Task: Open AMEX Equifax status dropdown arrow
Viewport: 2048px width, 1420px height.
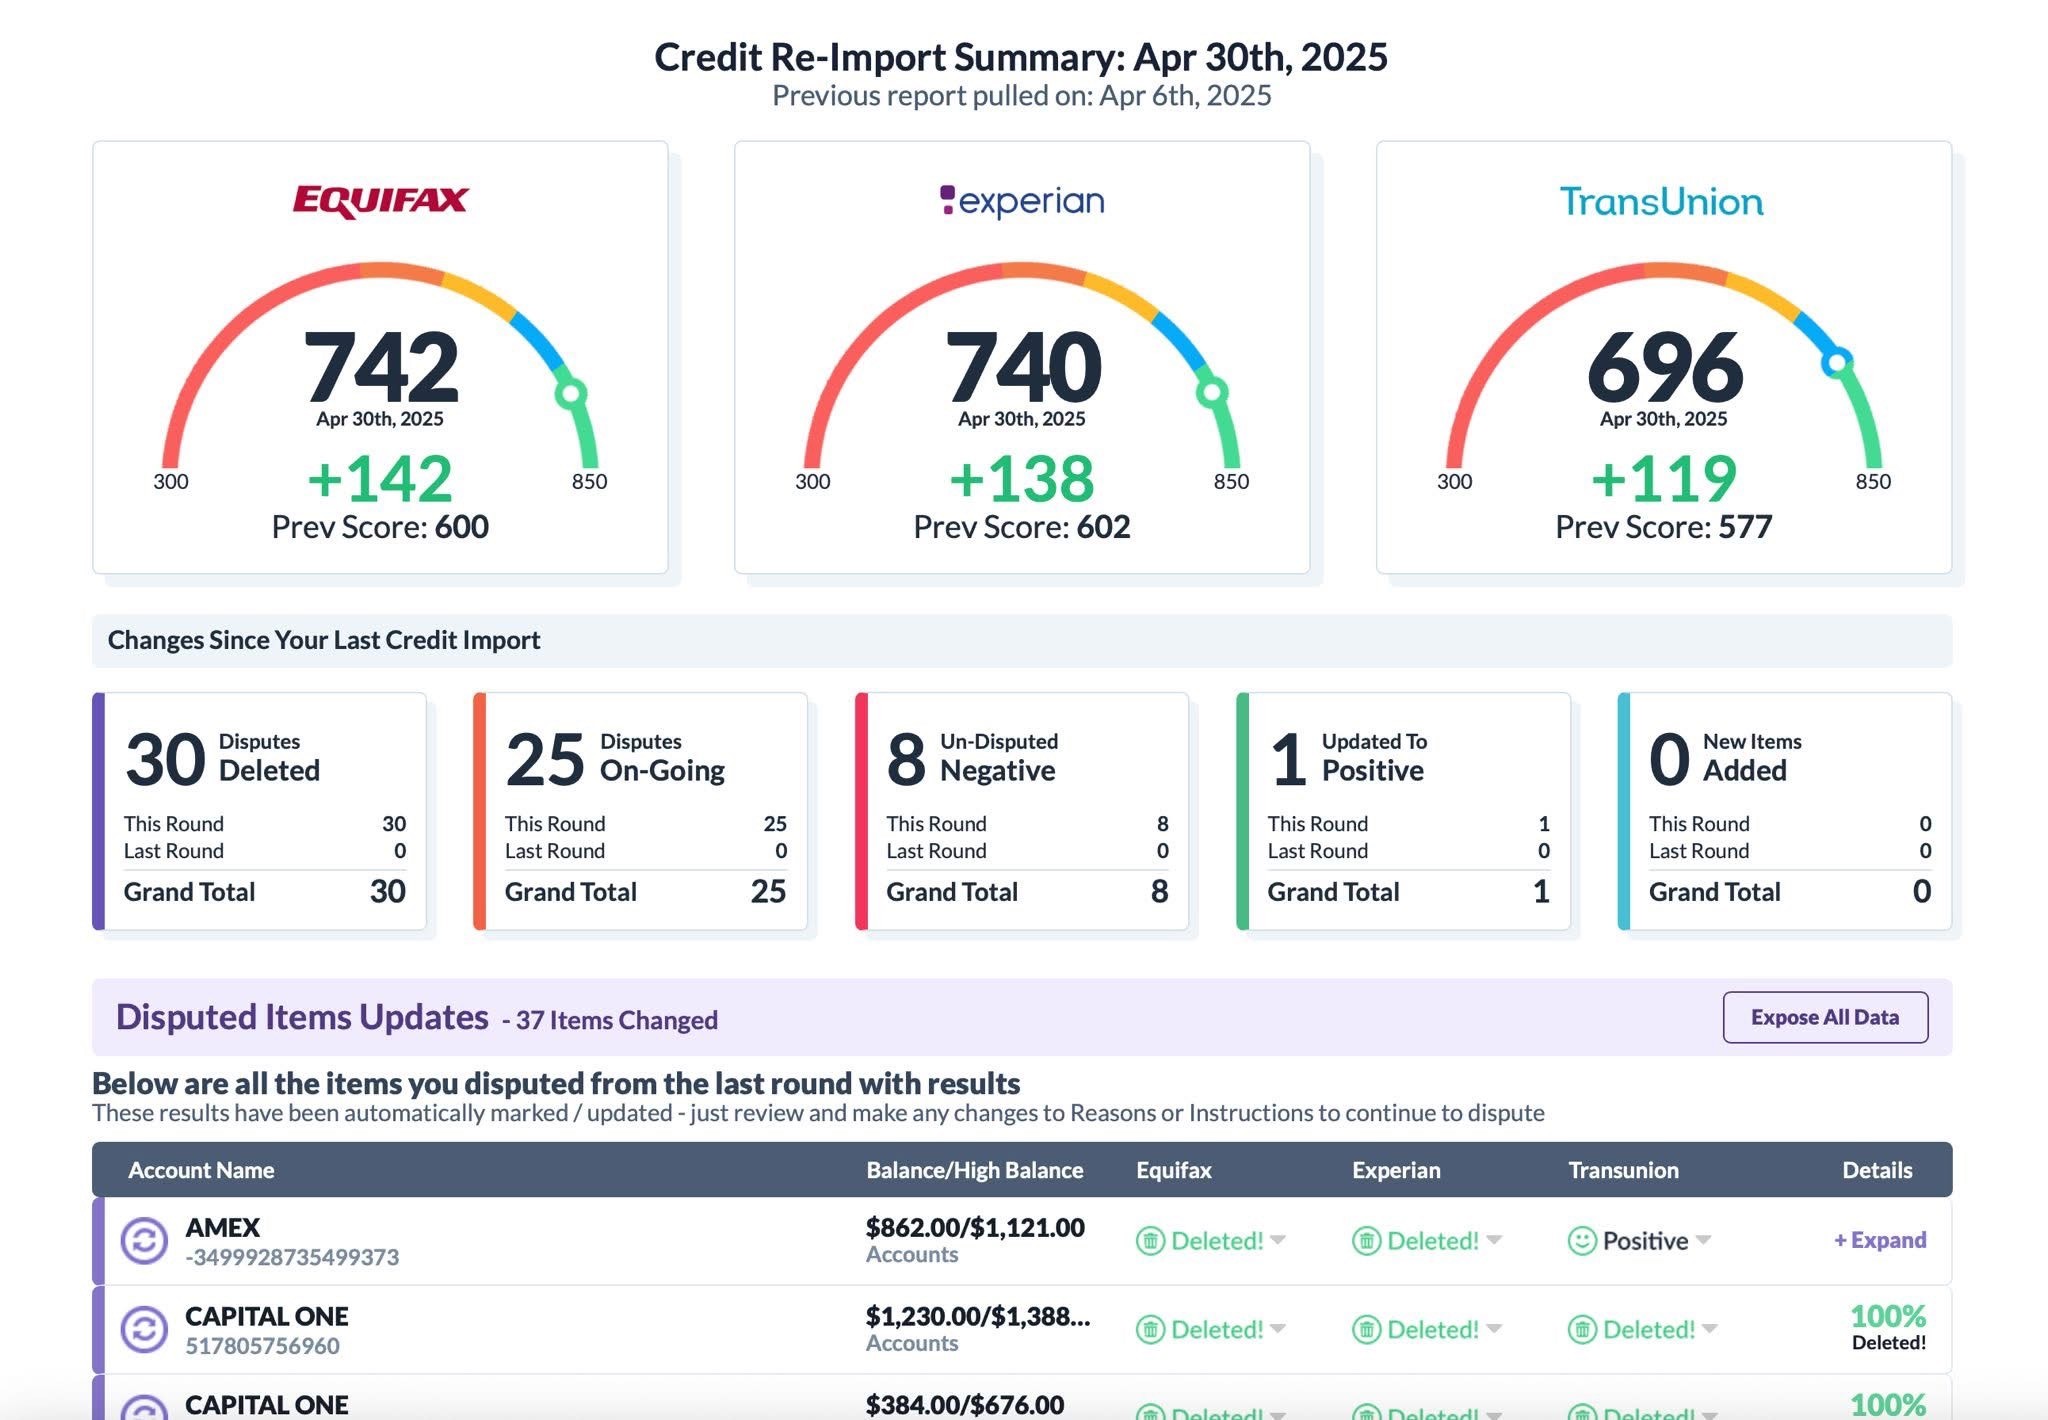Action: click(x=1278, y=1240)
